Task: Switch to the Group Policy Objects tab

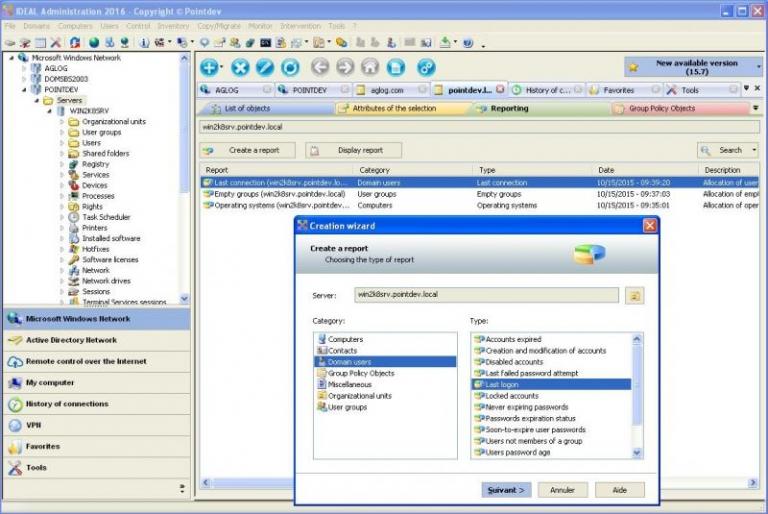Action: point(661,108)
